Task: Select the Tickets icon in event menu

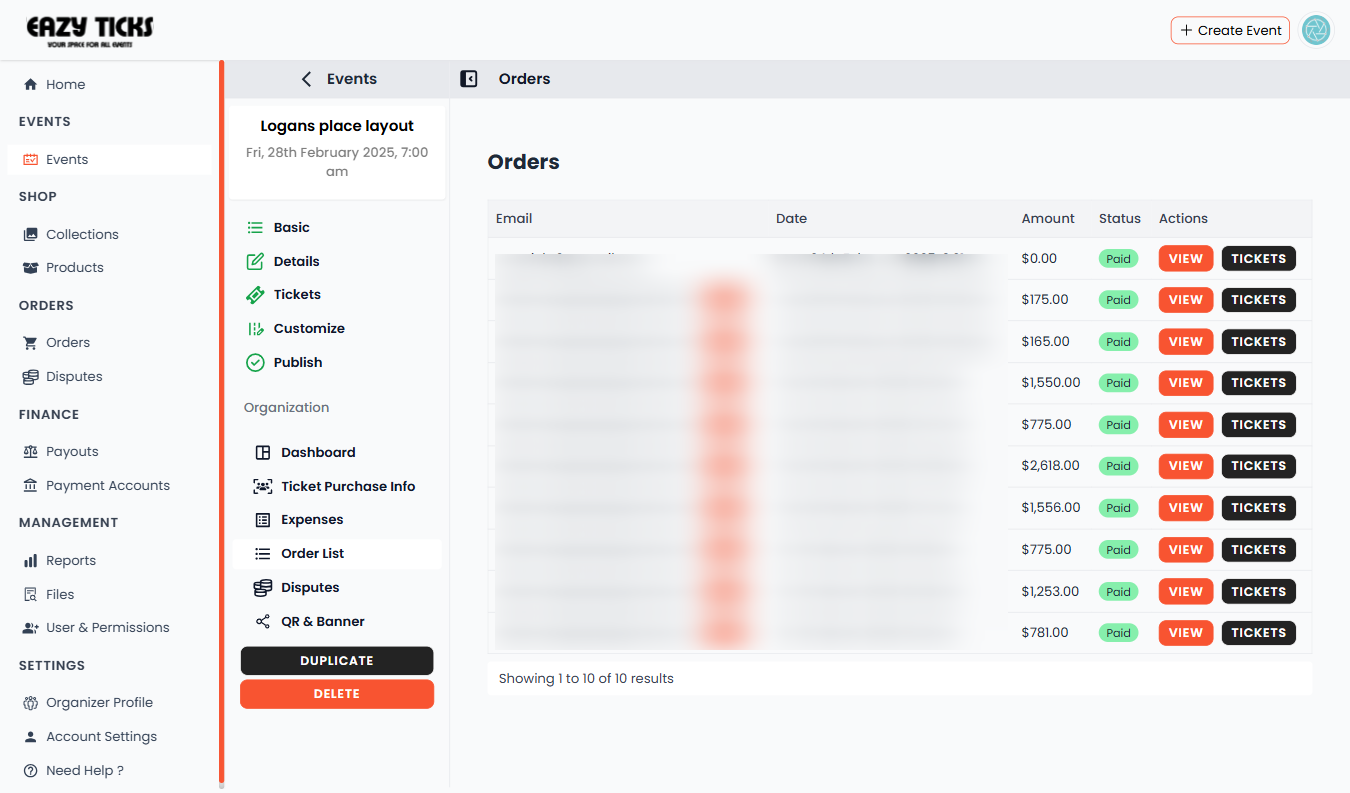Action: 256,294
